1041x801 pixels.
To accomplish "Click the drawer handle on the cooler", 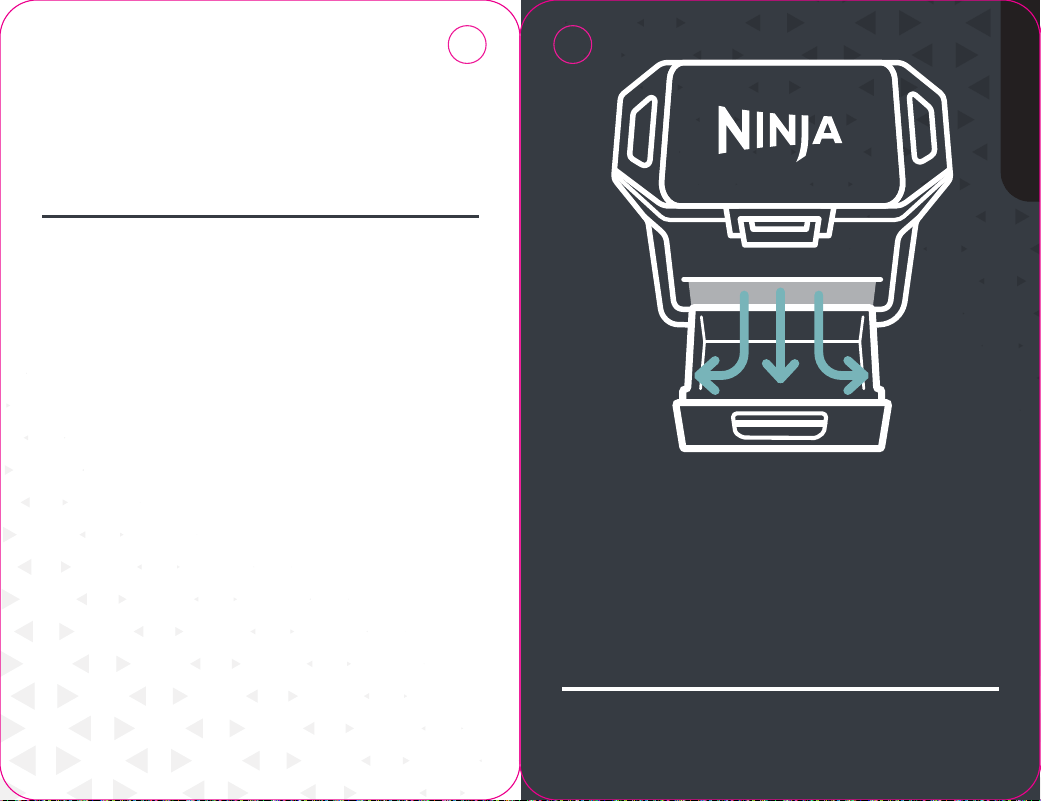I will pos(779,425).
